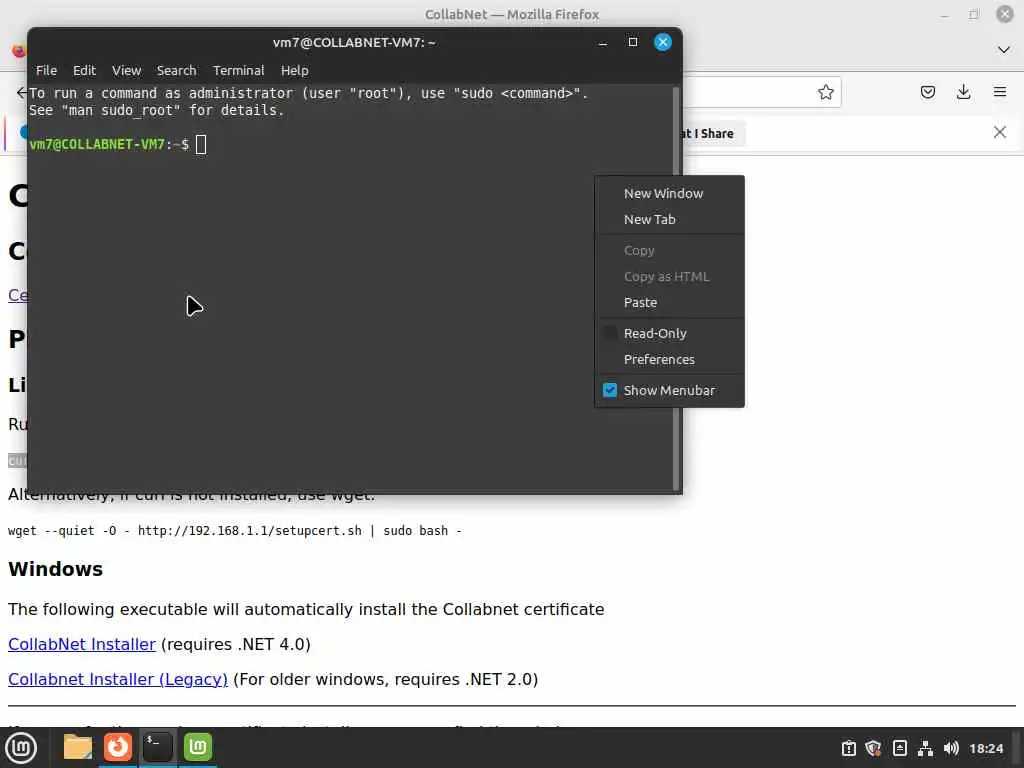This screenshot has height=768, width=1024.
Task: Minimize the terminal window
Action: click(603, 42)
